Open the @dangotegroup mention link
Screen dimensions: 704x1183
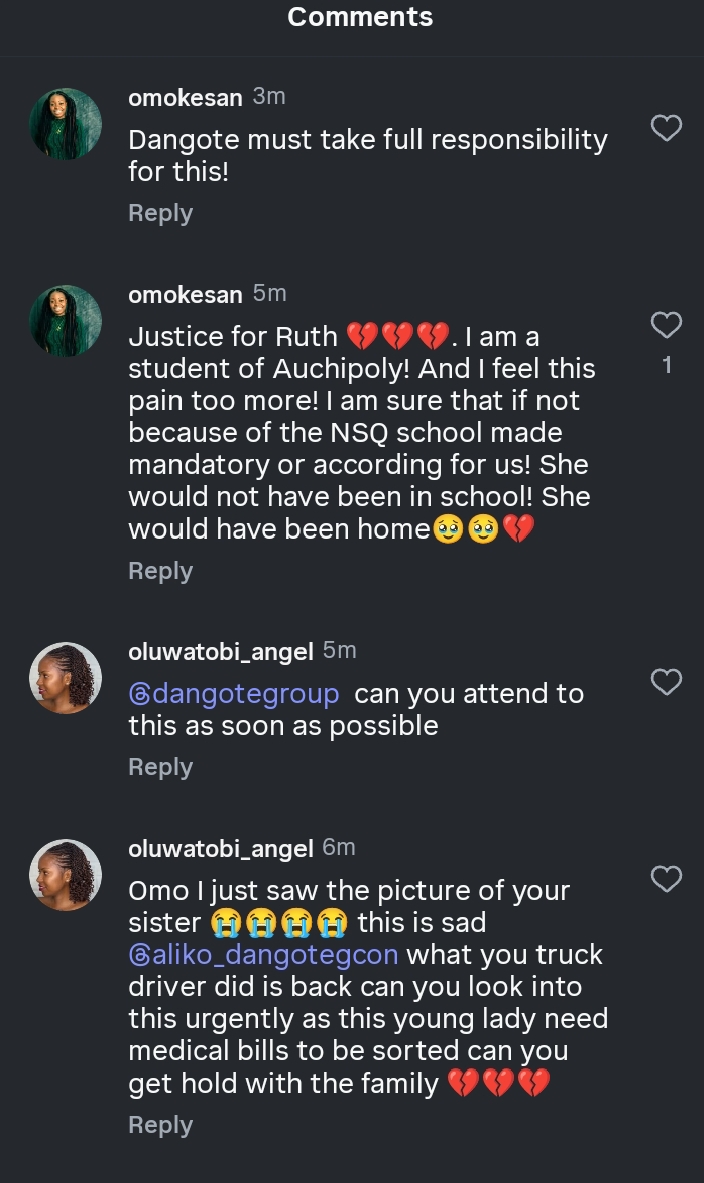pos(234,694)
